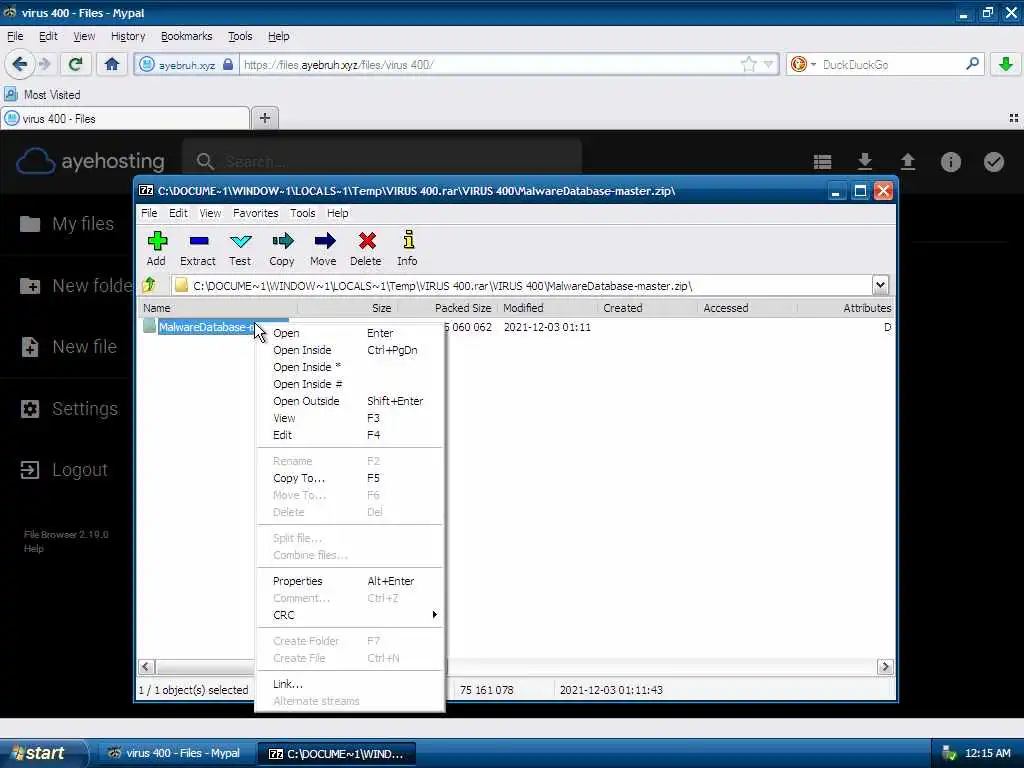The width and height of the screenshot is (1024, 768).
Task: Choose Copy To... in context menu
Action: [349, 478]
